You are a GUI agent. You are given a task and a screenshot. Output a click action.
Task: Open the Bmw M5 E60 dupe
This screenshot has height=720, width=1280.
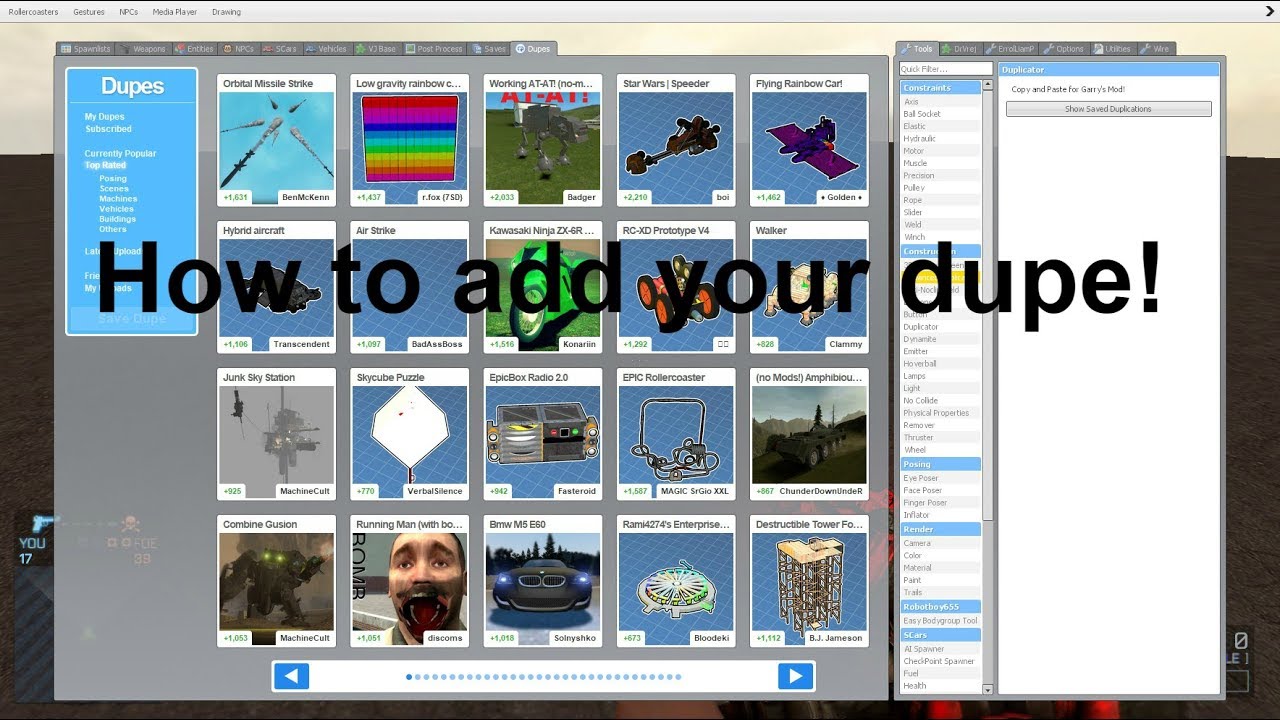pos(543,581)
